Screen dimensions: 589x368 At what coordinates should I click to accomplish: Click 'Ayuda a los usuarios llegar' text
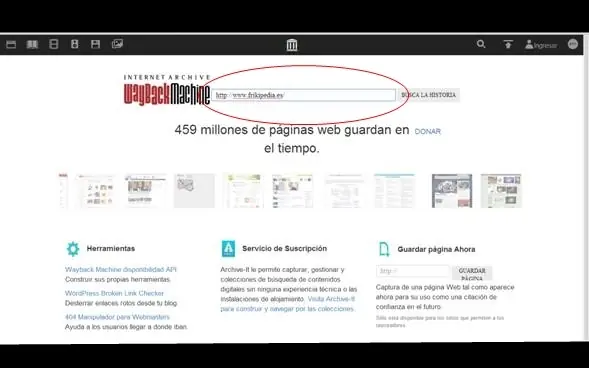pyautogui.click(x=126, y=327)
